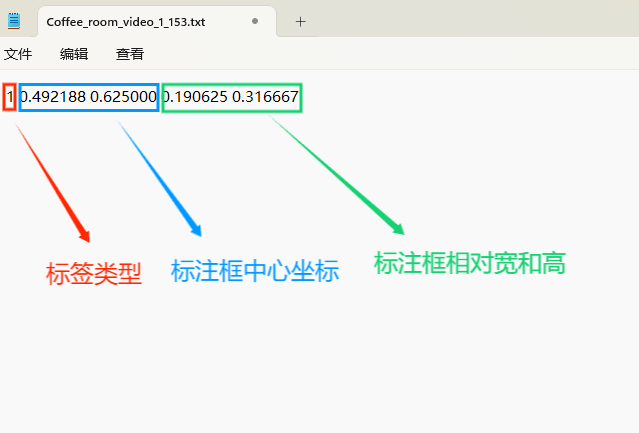Click the unsaved-changes dot on the tab
This screenshot has height=433, width=639.
point(255,21)
